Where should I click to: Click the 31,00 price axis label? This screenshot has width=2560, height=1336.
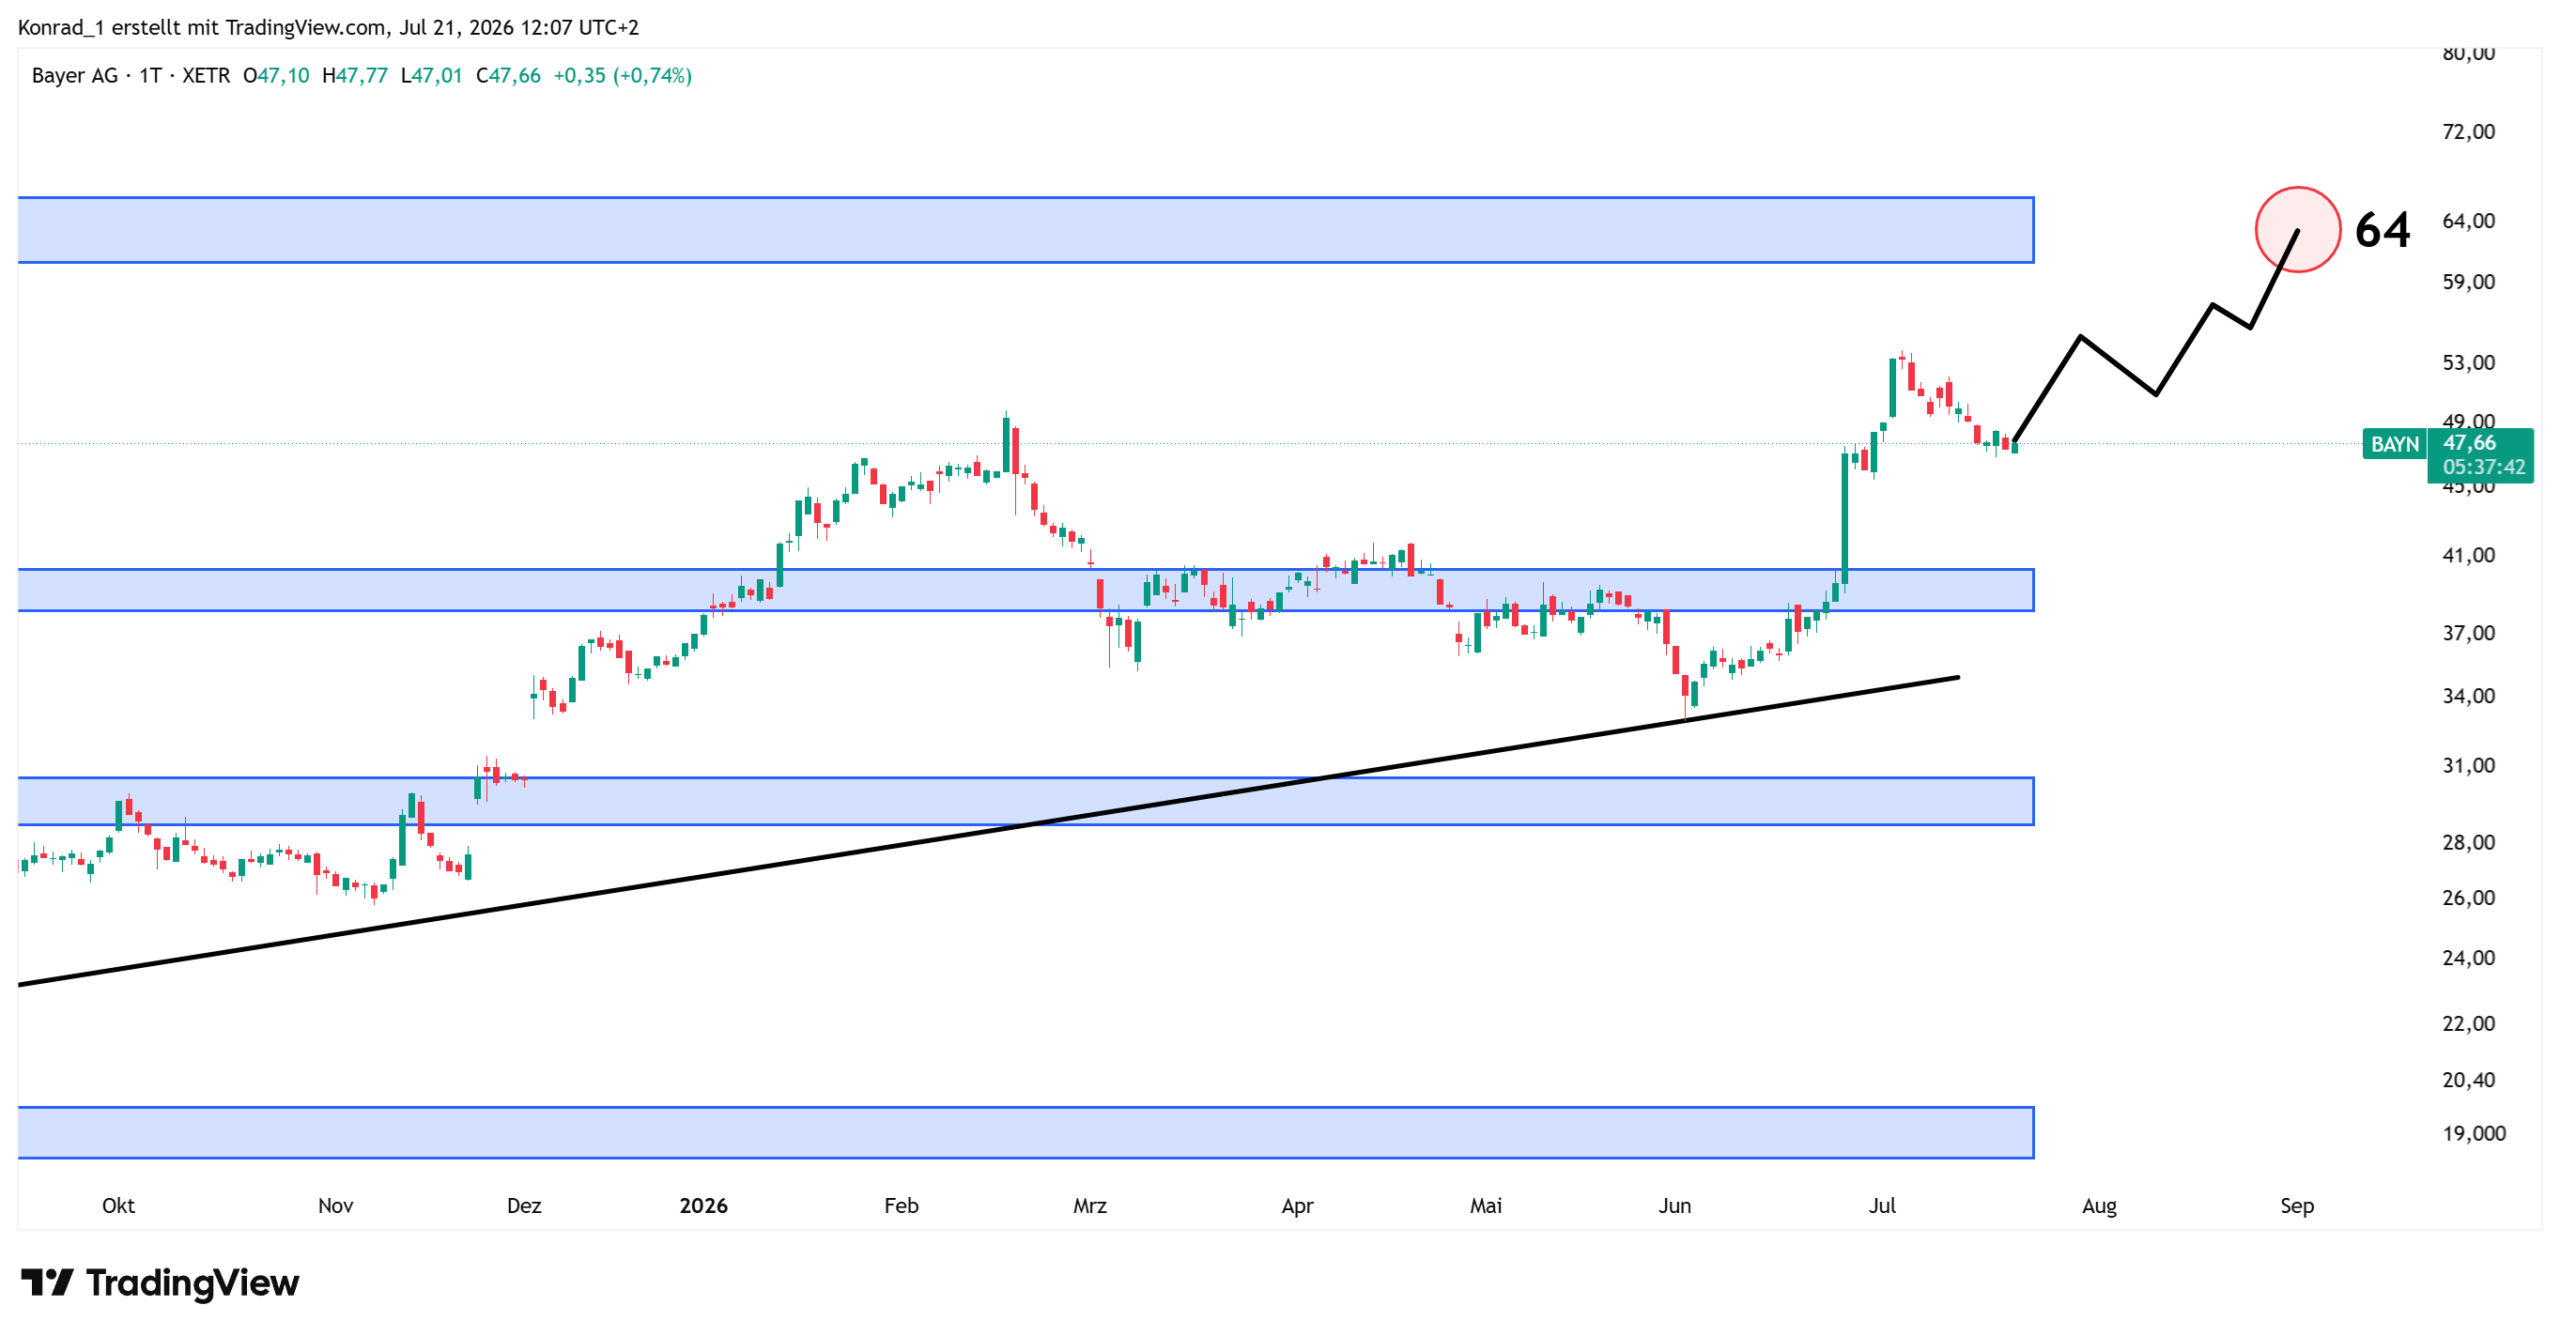(2468, 767)
